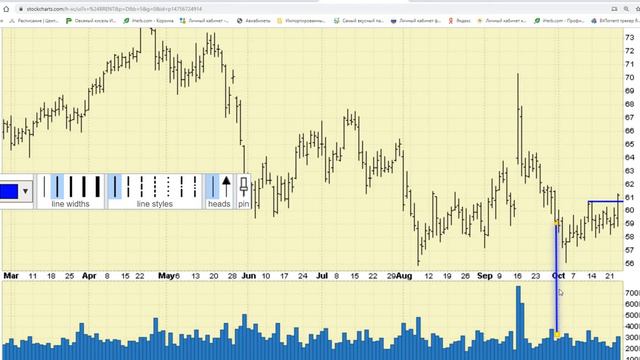Open the BitTorrent трекер bookmark
The image size is (640, 360).
tap(615, 20)
